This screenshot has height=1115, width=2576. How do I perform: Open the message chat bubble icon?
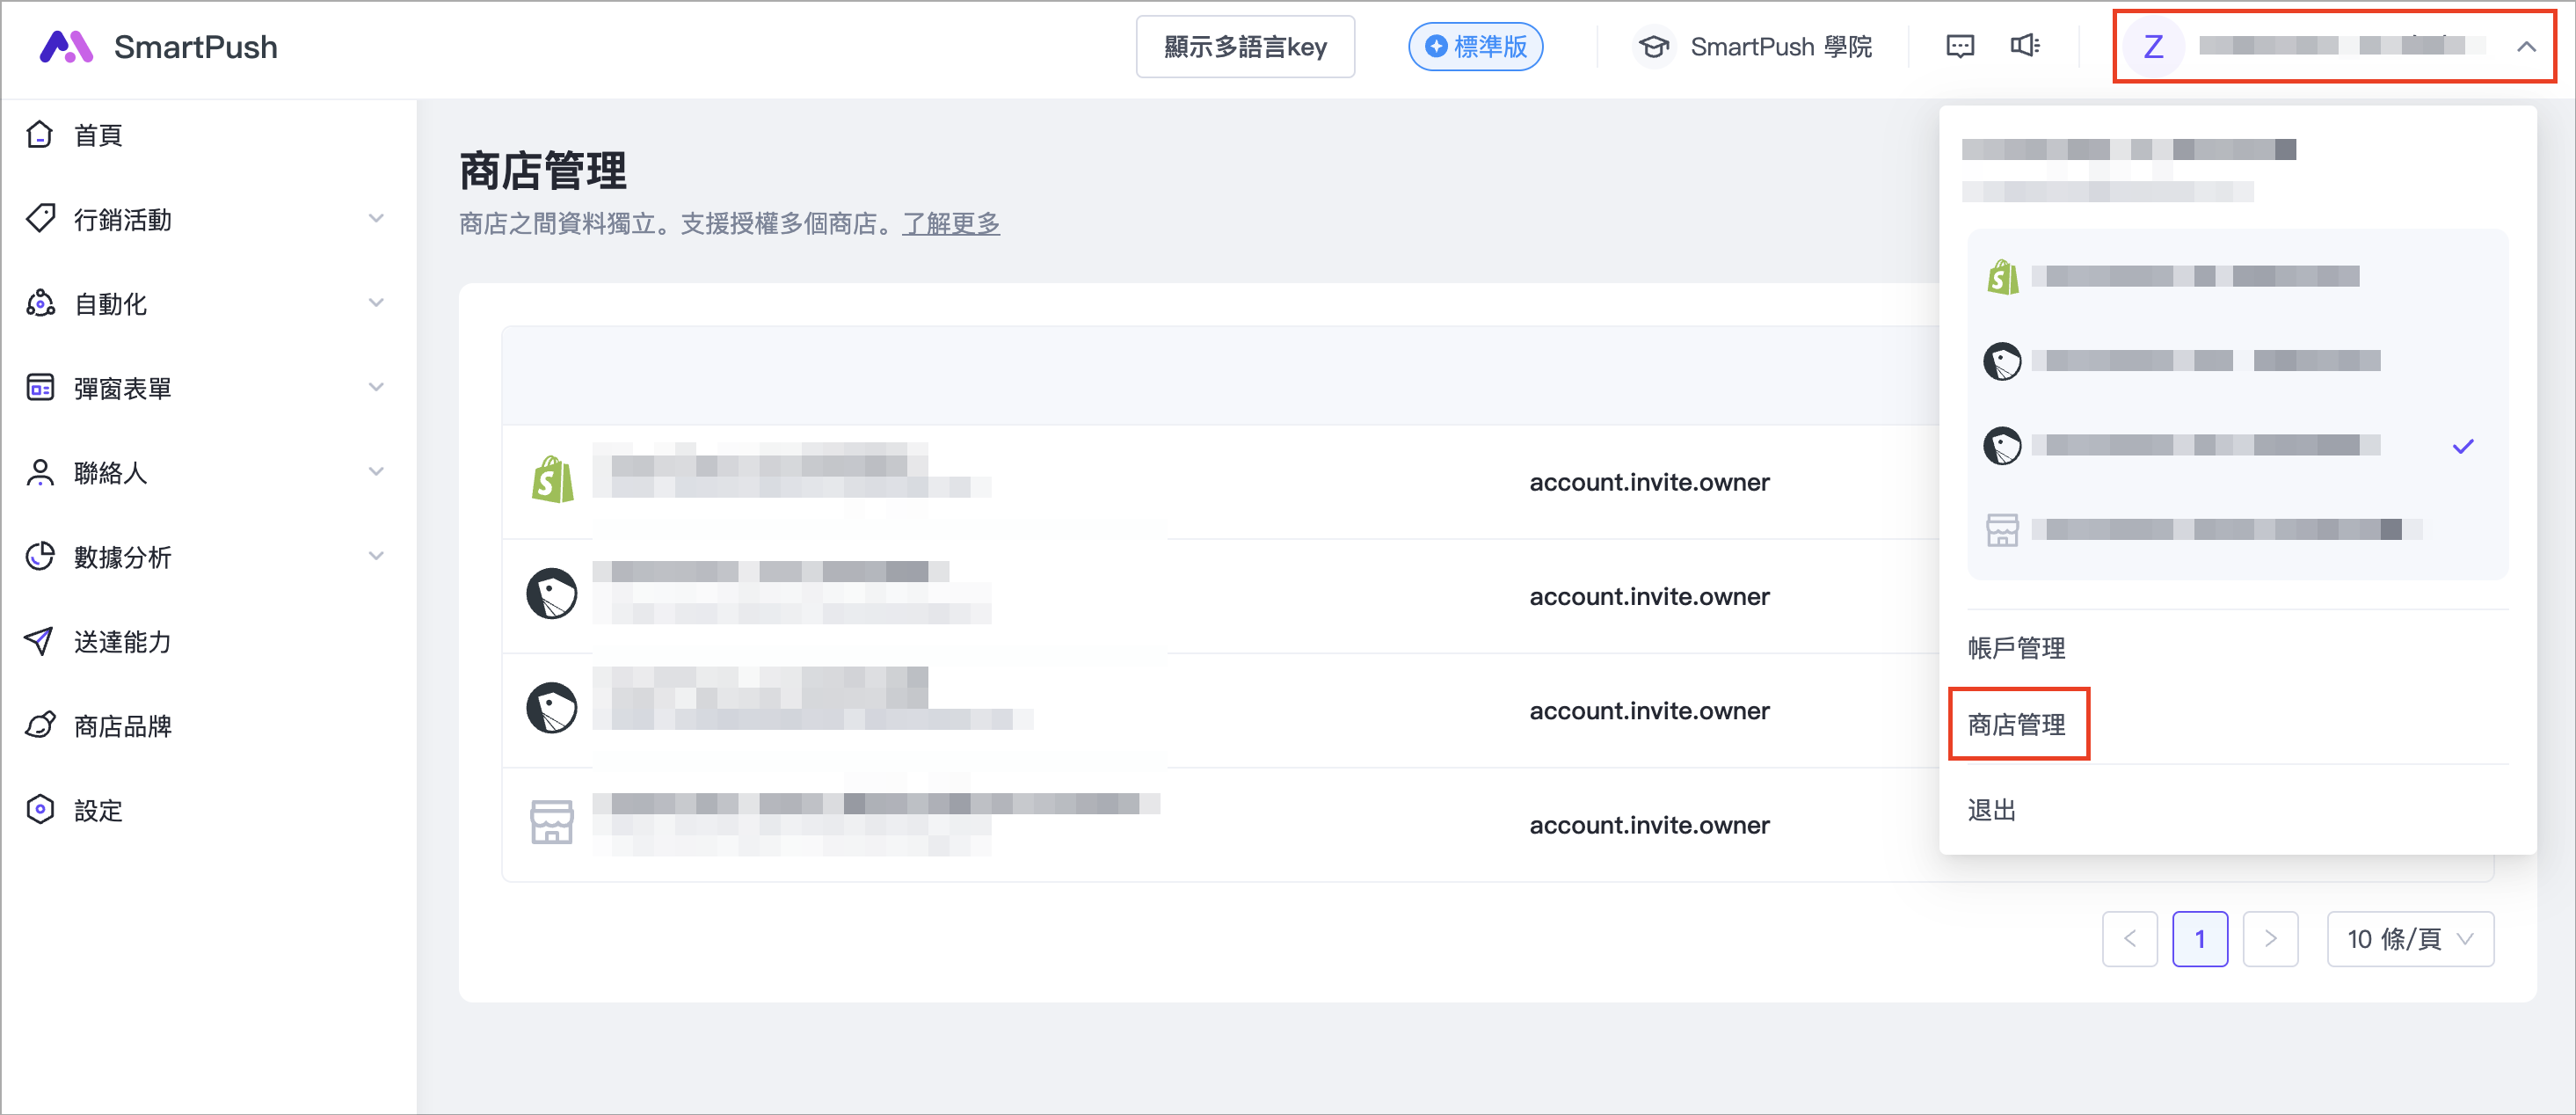click(1959, 47)
